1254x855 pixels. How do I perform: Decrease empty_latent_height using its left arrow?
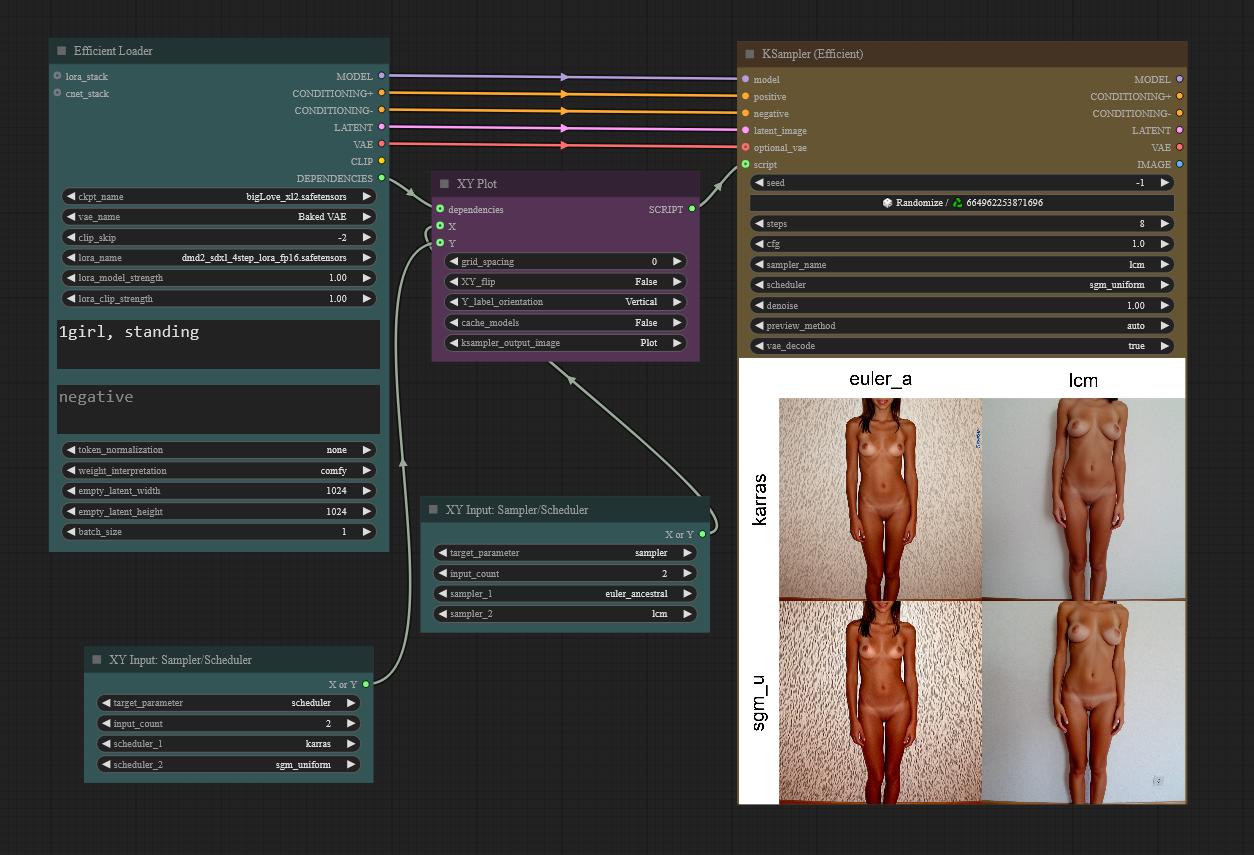point(70,512)
